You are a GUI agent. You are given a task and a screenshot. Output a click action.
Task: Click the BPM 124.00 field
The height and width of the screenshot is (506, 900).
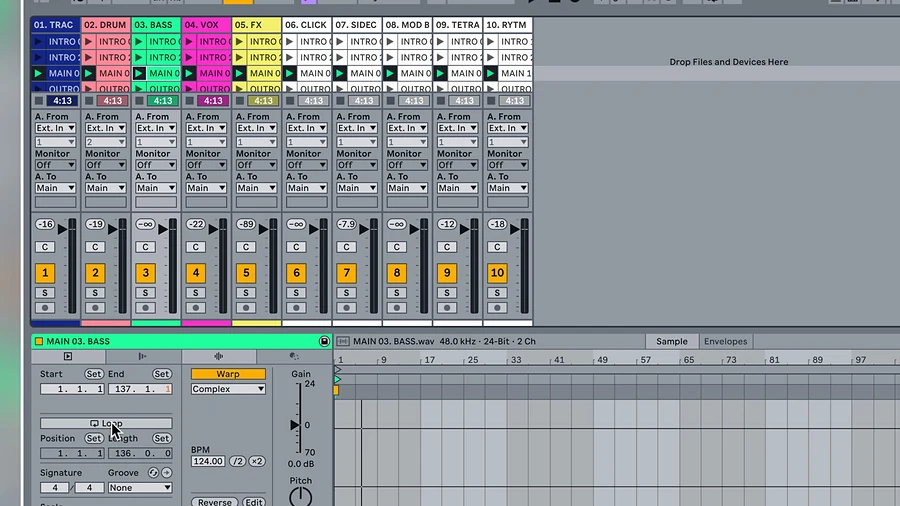tap(208, 461)
